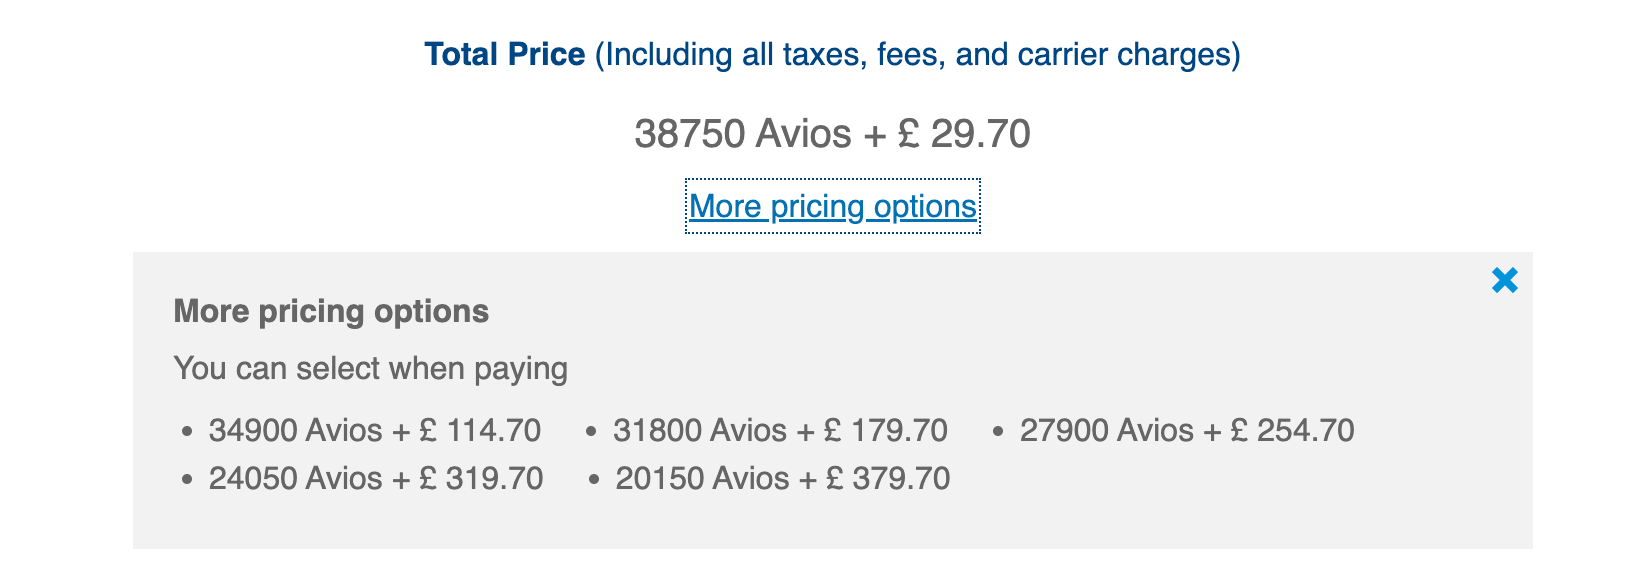Select the 34900 Avios + £ 114.70 option
Image resolution: width=1642 pixels, height=582 pixels.
coord(374,431)
